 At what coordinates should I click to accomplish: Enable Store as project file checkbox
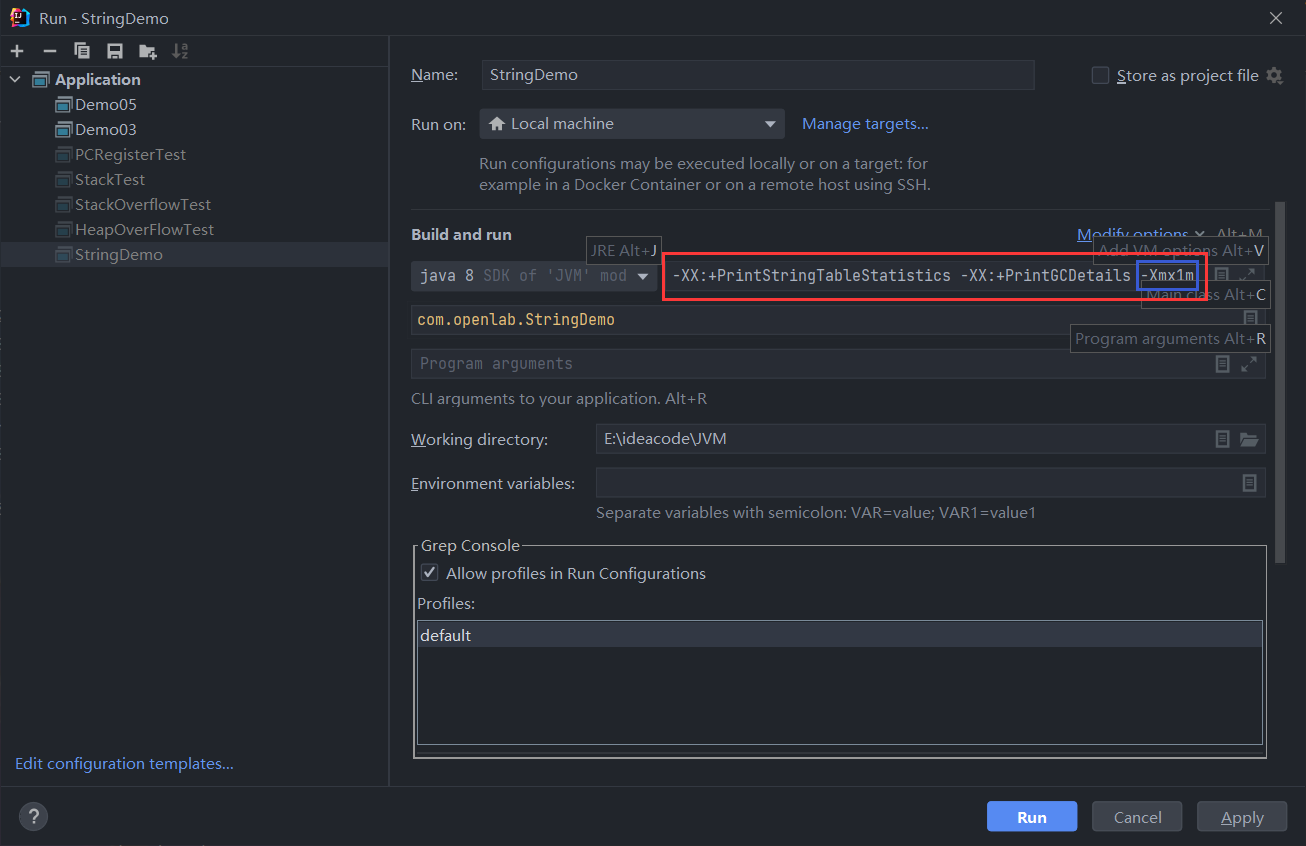point(1100,75)
